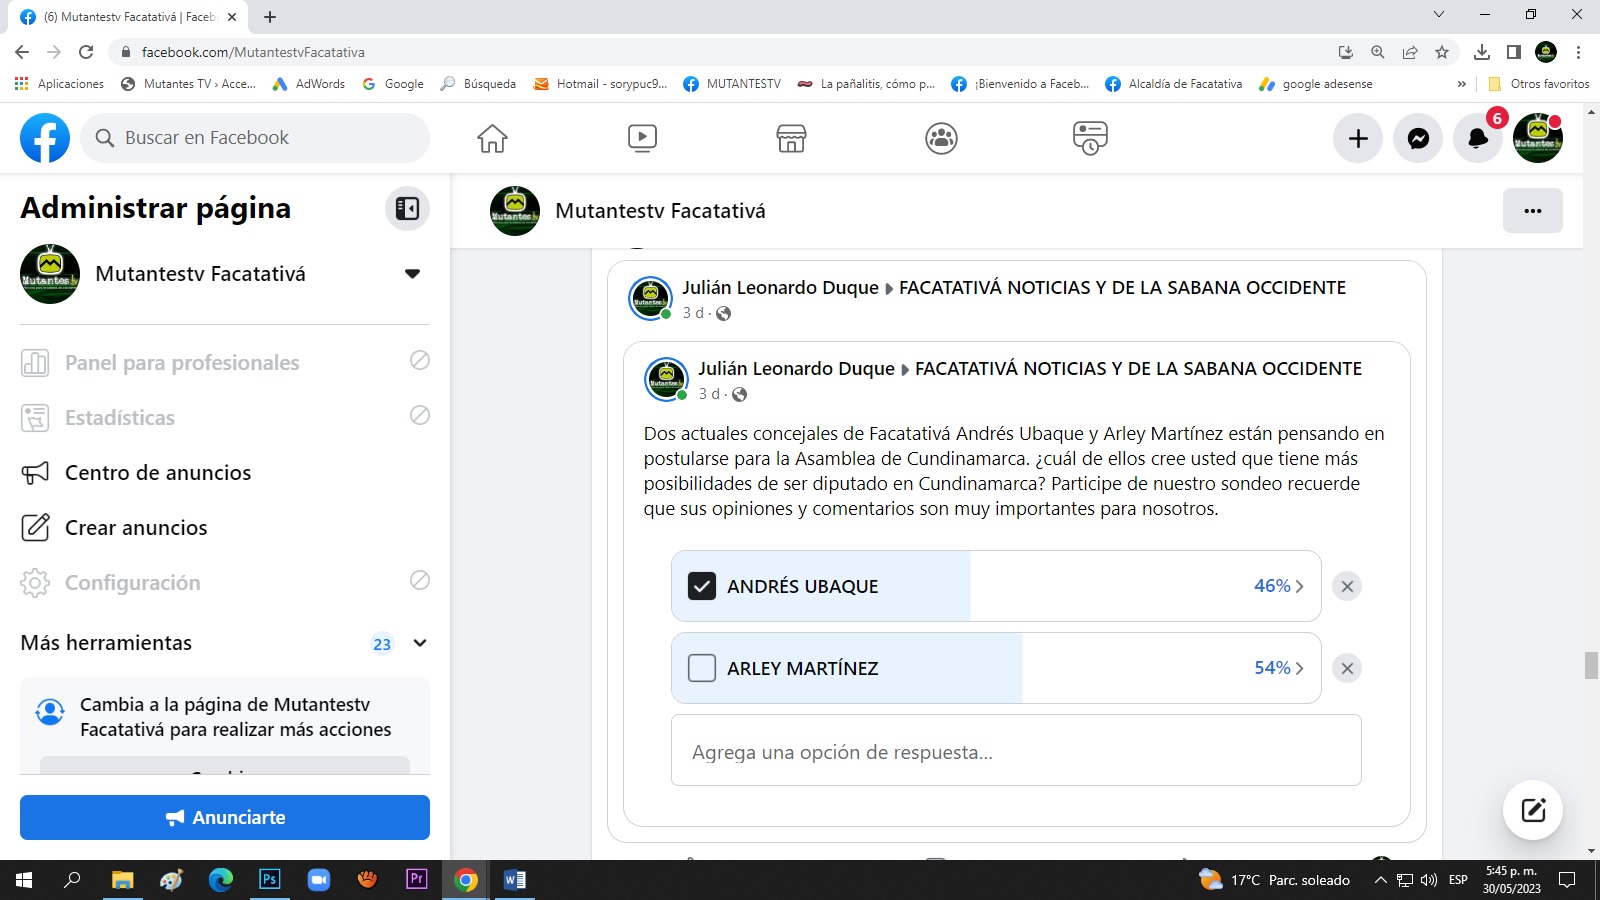This screenshot has width=1600, height=900.
Task: Open Centro de anuncios menu item
Action: click(x=158, y=473)
